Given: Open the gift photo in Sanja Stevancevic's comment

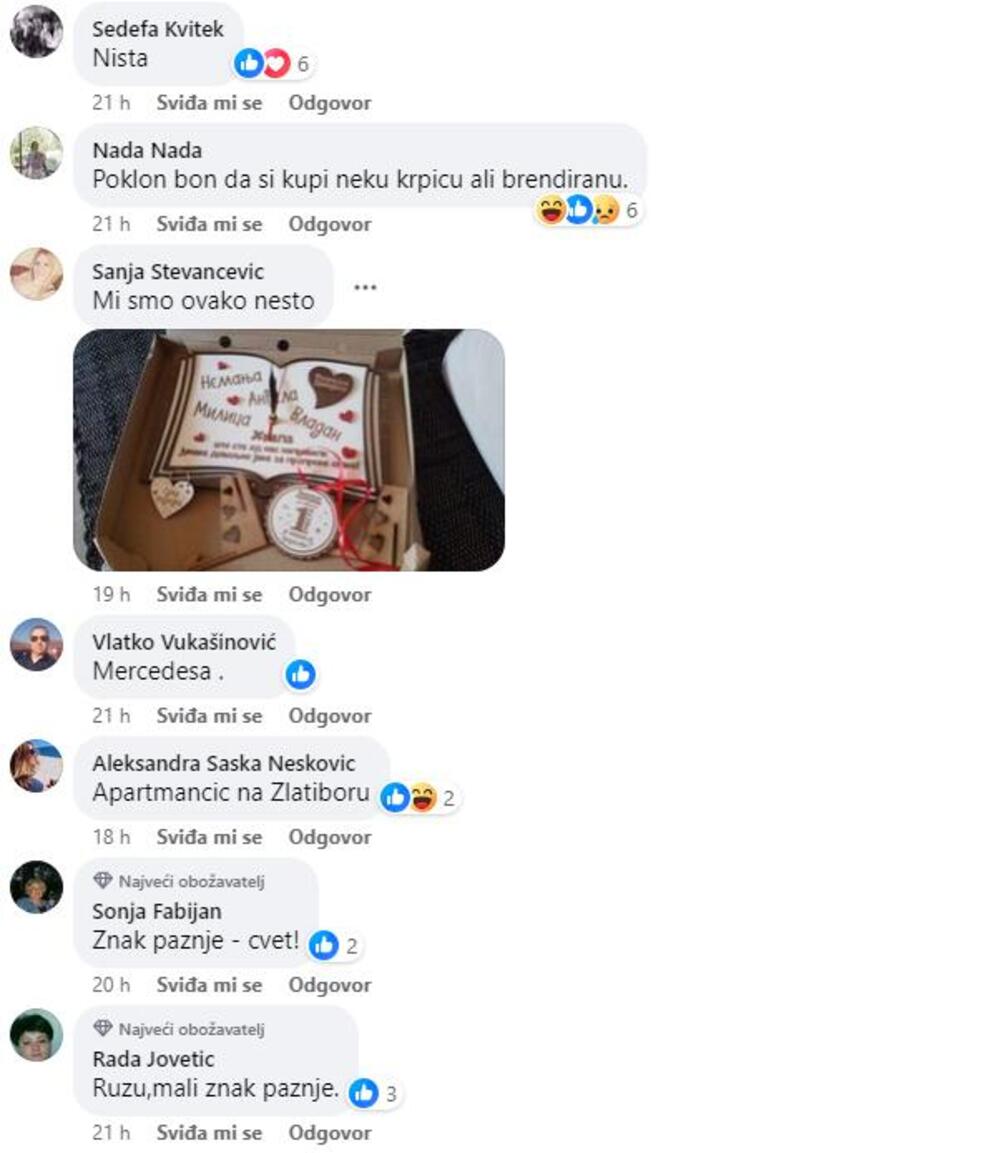Looking at the screenshot, I should click(x=289, y=450).
